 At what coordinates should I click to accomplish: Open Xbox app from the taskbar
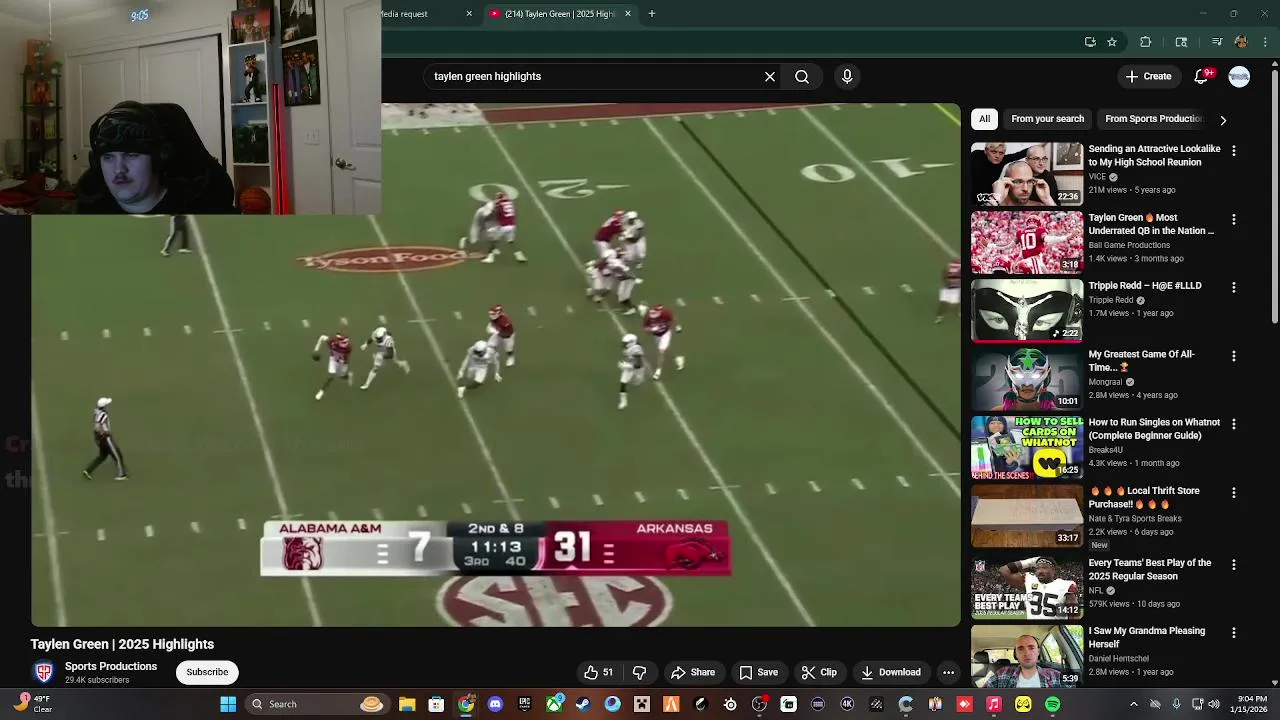coord(554,704)
